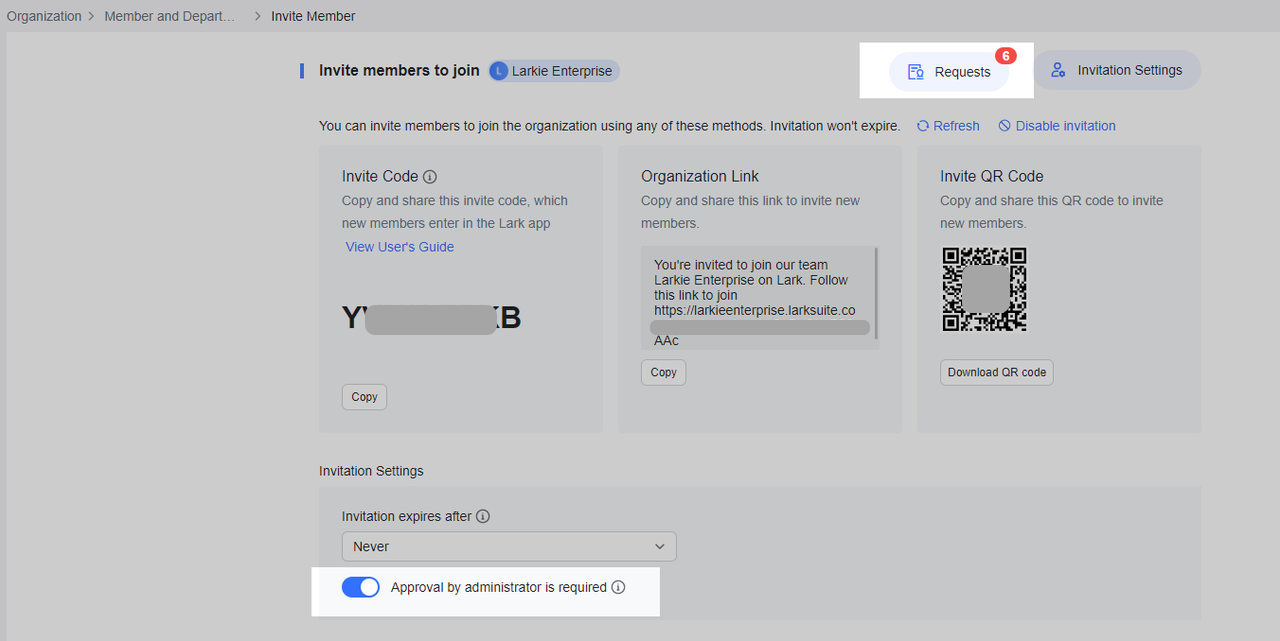Copy the organization link
The height and width of the screenshot is (641, 1280).
(x=663, y=372)
